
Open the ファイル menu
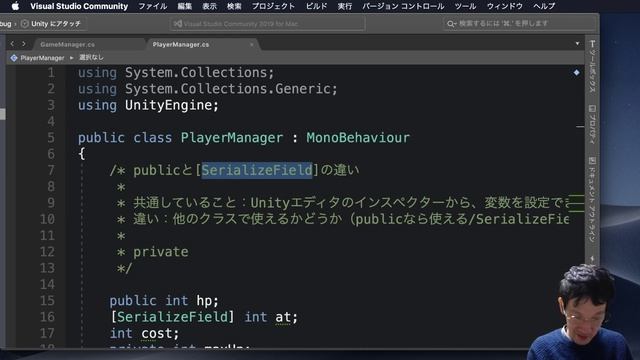click(153, 6)
